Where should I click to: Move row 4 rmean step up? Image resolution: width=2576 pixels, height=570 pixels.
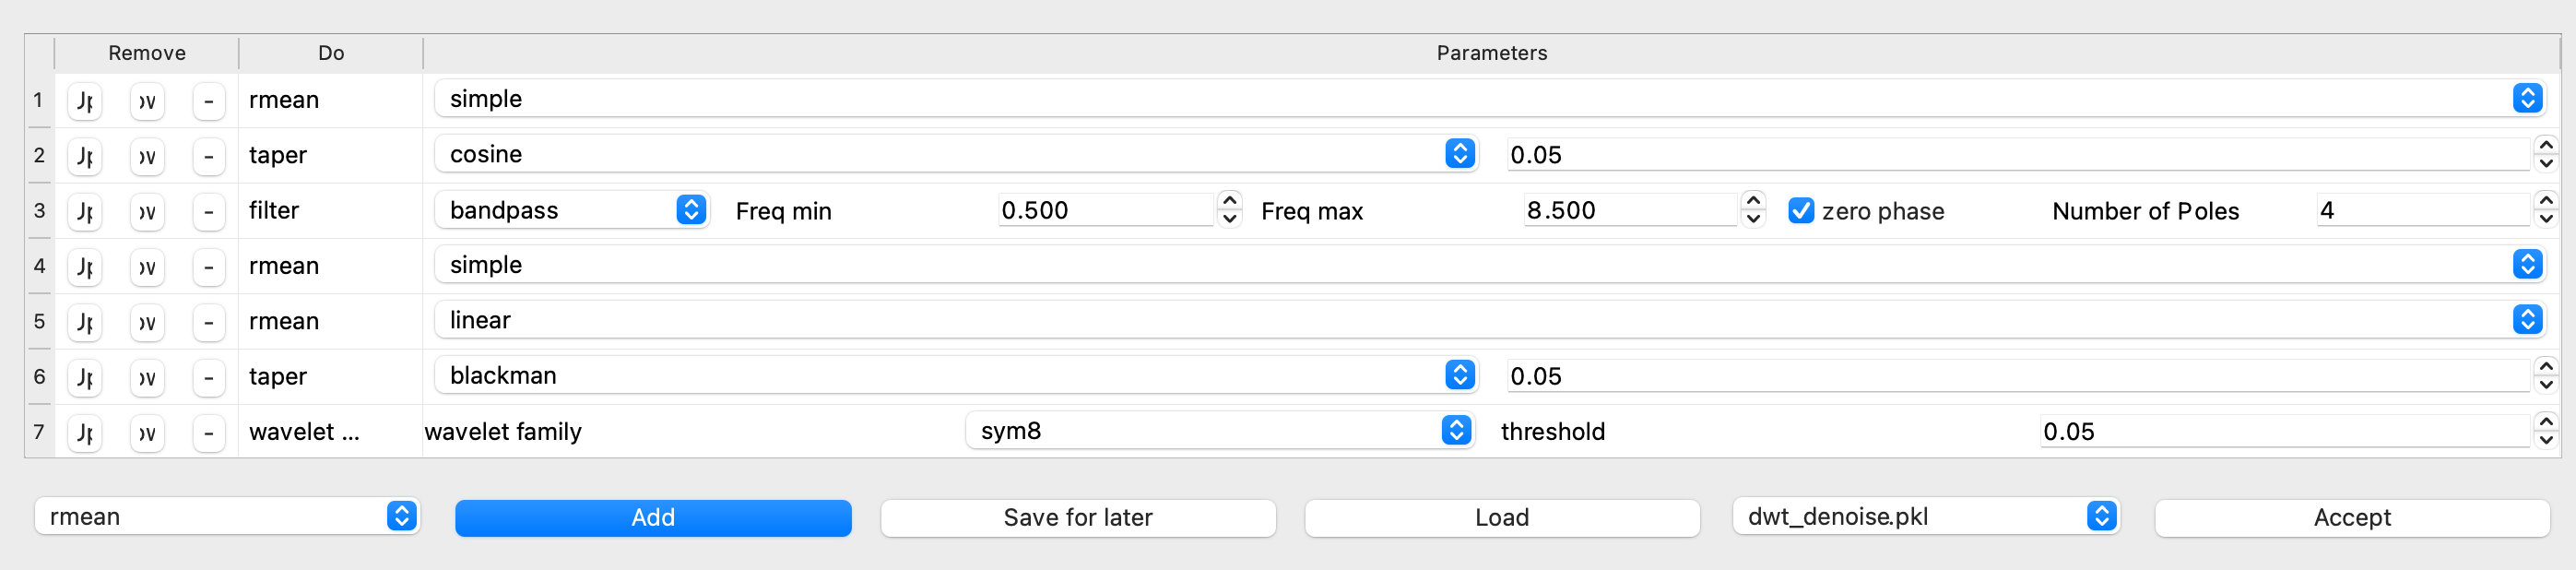click(85, 267)
